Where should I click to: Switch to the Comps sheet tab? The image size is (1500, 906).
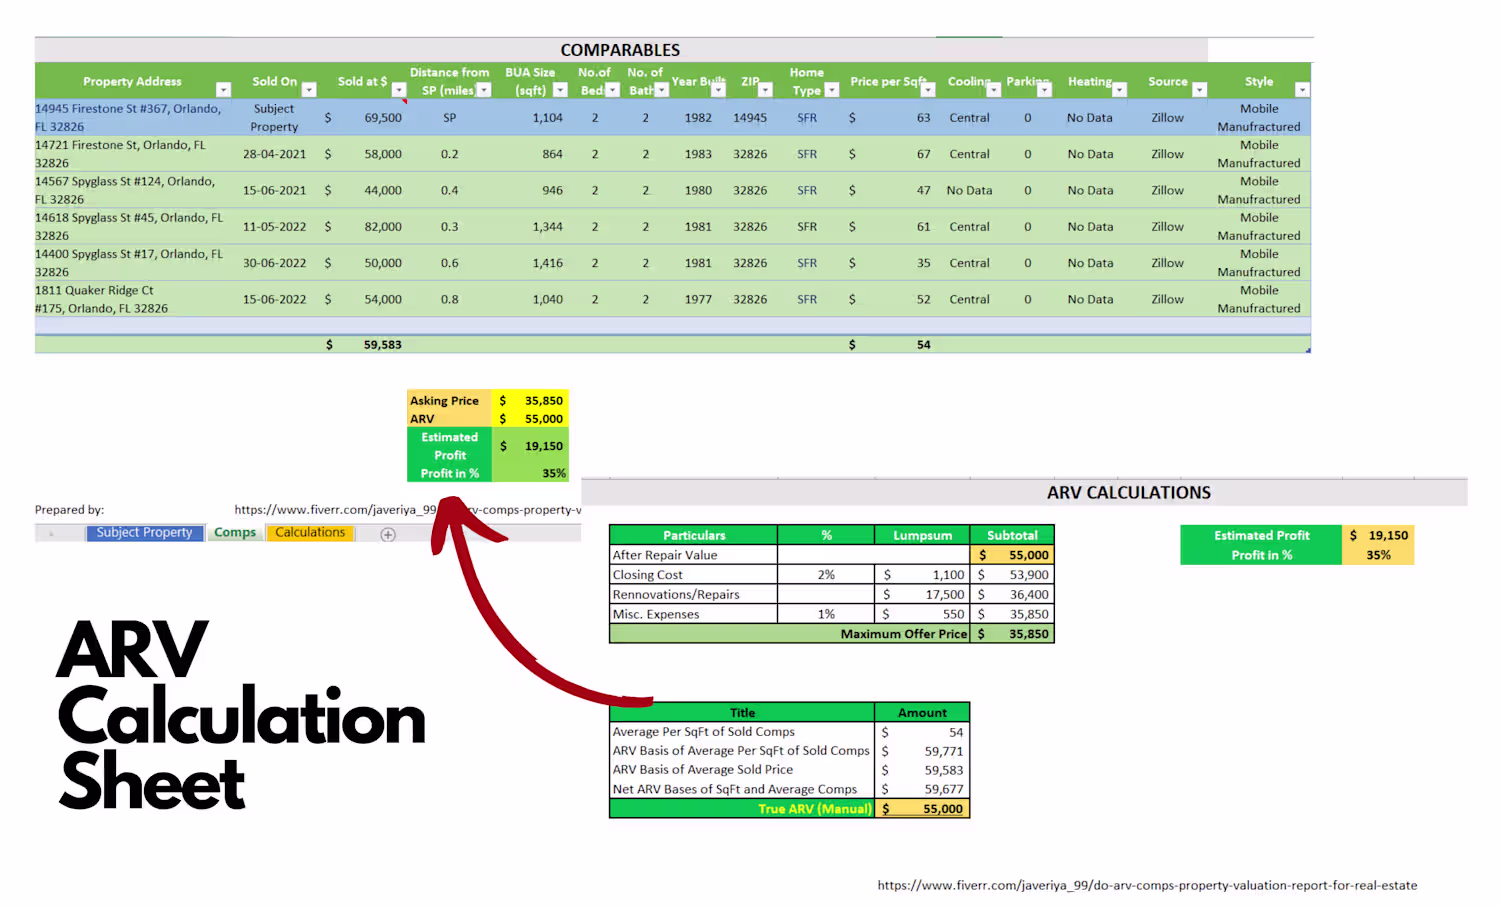pos(235,533)
